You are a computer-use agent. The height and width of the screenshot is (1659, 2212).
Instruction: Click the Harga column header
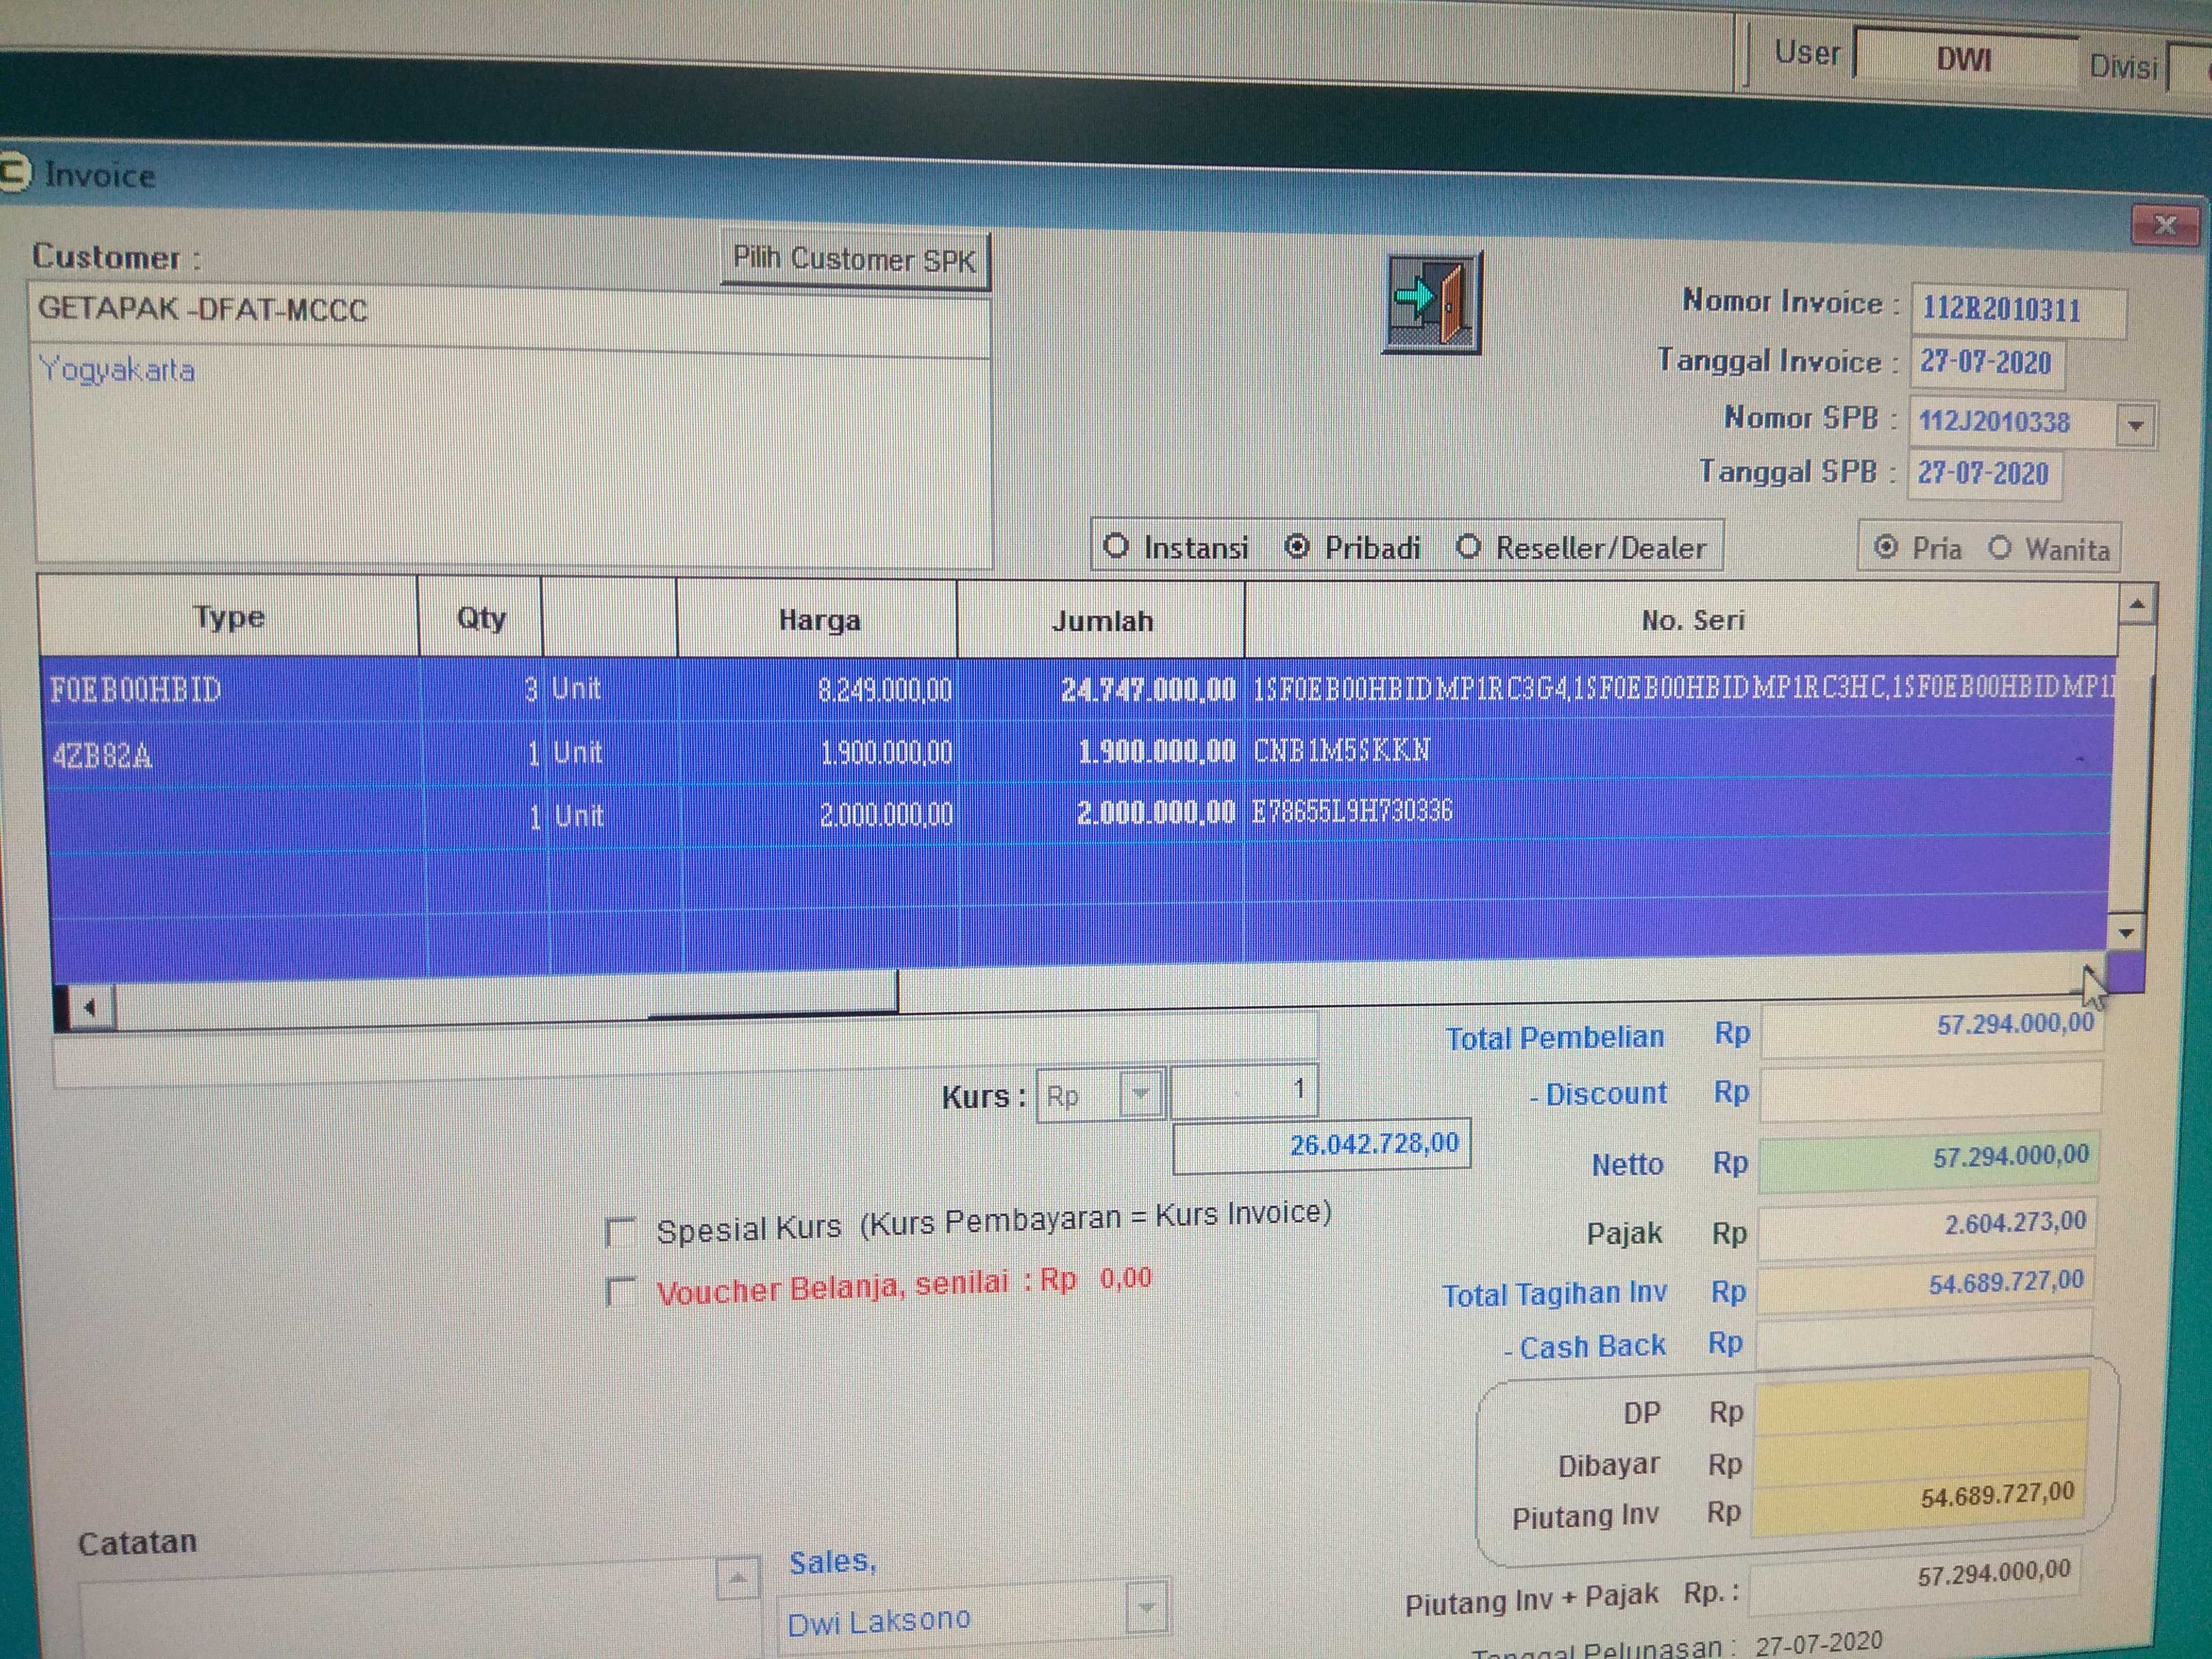818,620
